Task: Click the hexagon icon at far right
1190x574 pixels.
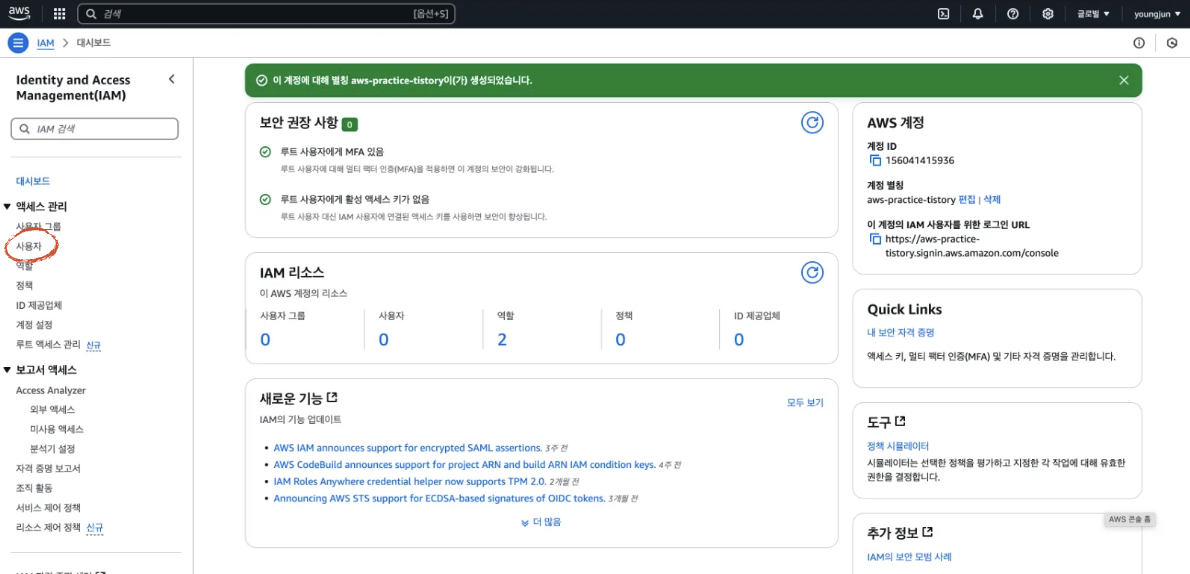Action: click(1172, 43)
